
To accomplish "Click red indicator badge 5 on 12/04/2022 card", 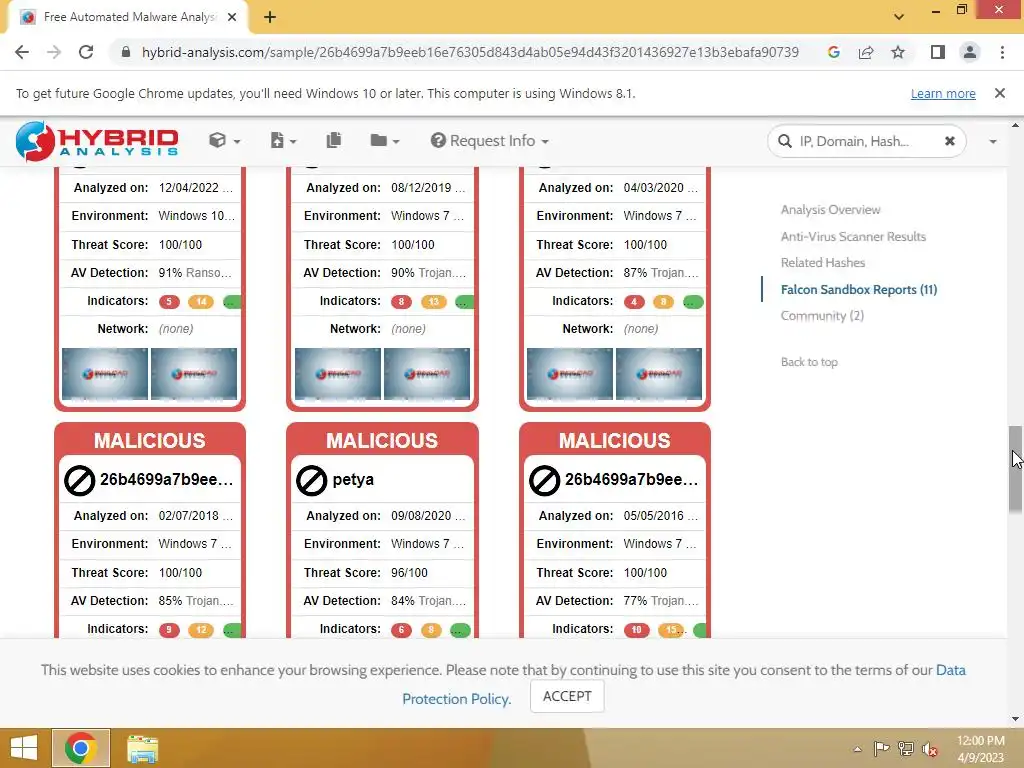I will 169,302.
